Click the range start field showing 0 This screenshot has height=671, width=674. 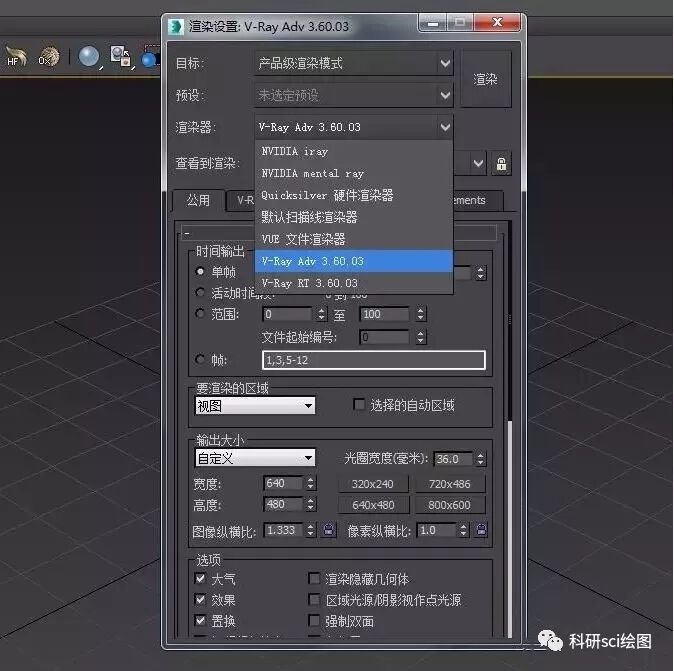[x=288, y=314]
